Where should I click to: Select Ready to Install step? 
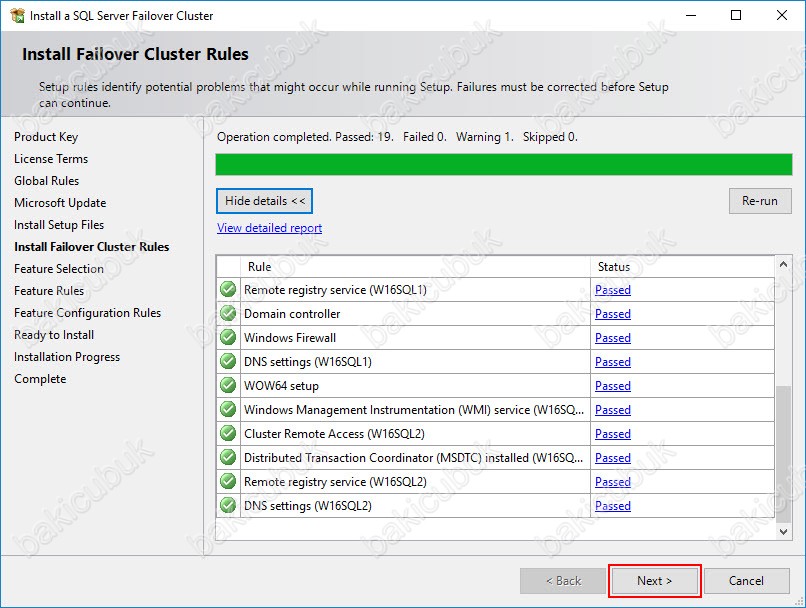53,335
